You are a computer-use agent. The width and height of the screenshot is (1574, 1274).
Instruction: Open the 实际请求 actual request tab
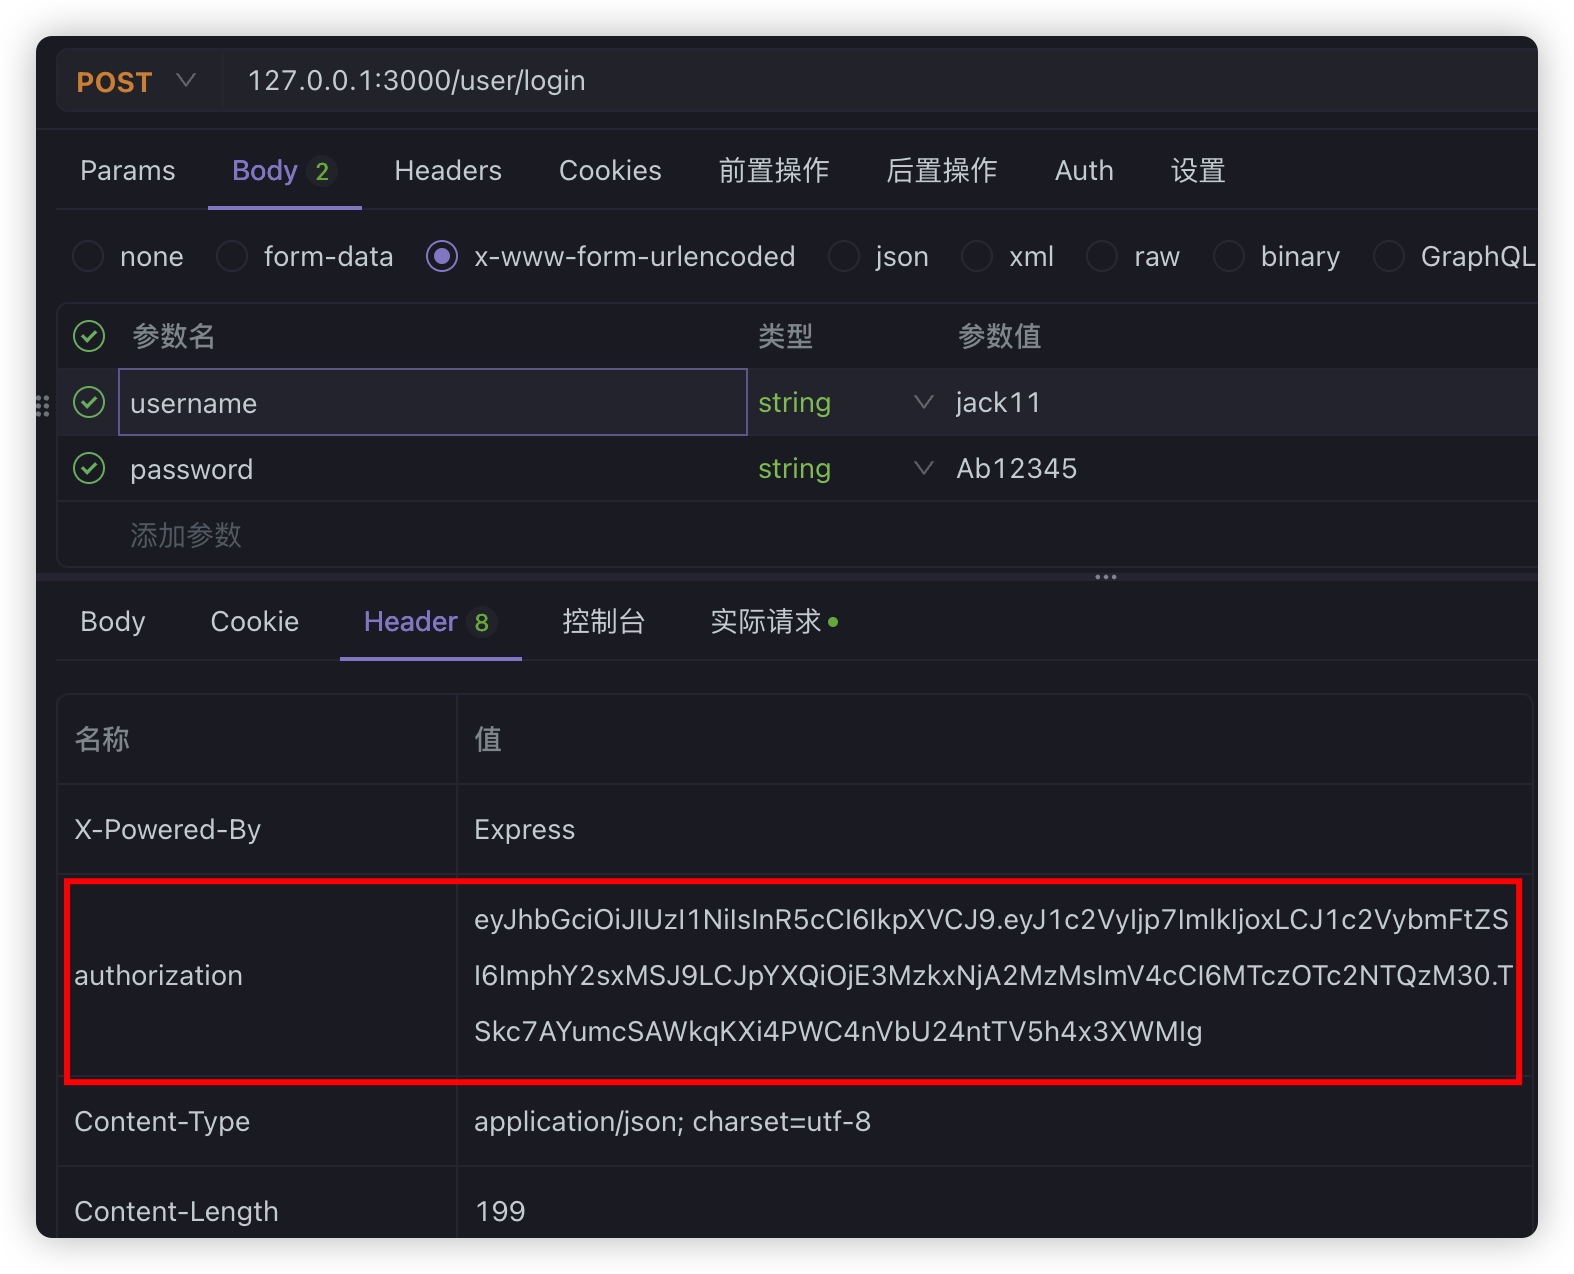767,622
